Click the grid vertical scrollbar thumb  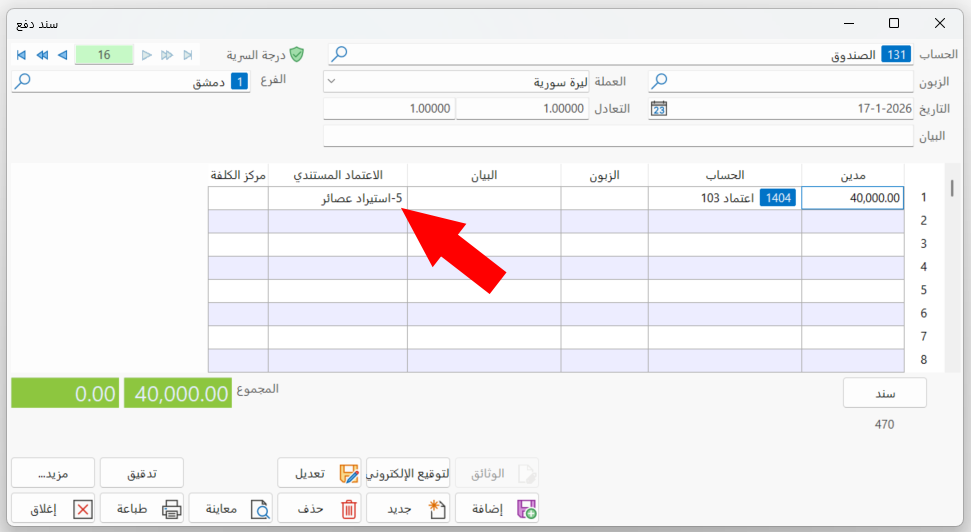coord(952,188)
